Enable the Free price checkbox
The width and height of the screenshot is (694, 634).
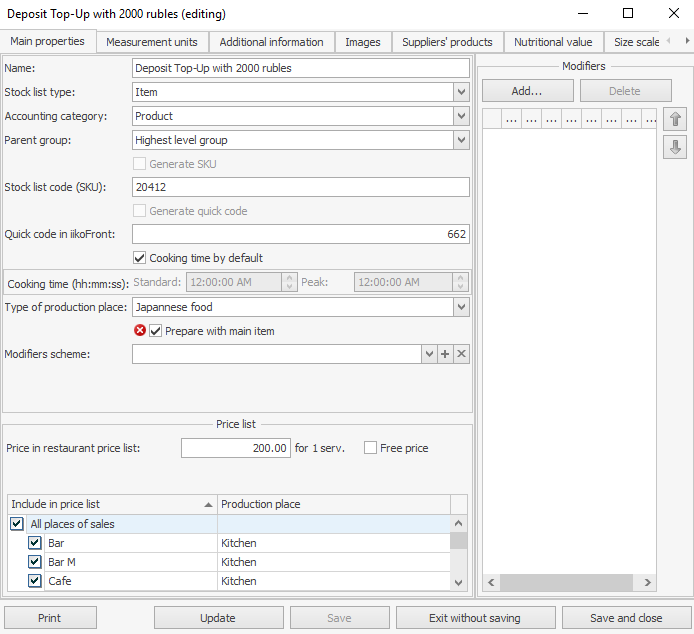click(371, 448)
